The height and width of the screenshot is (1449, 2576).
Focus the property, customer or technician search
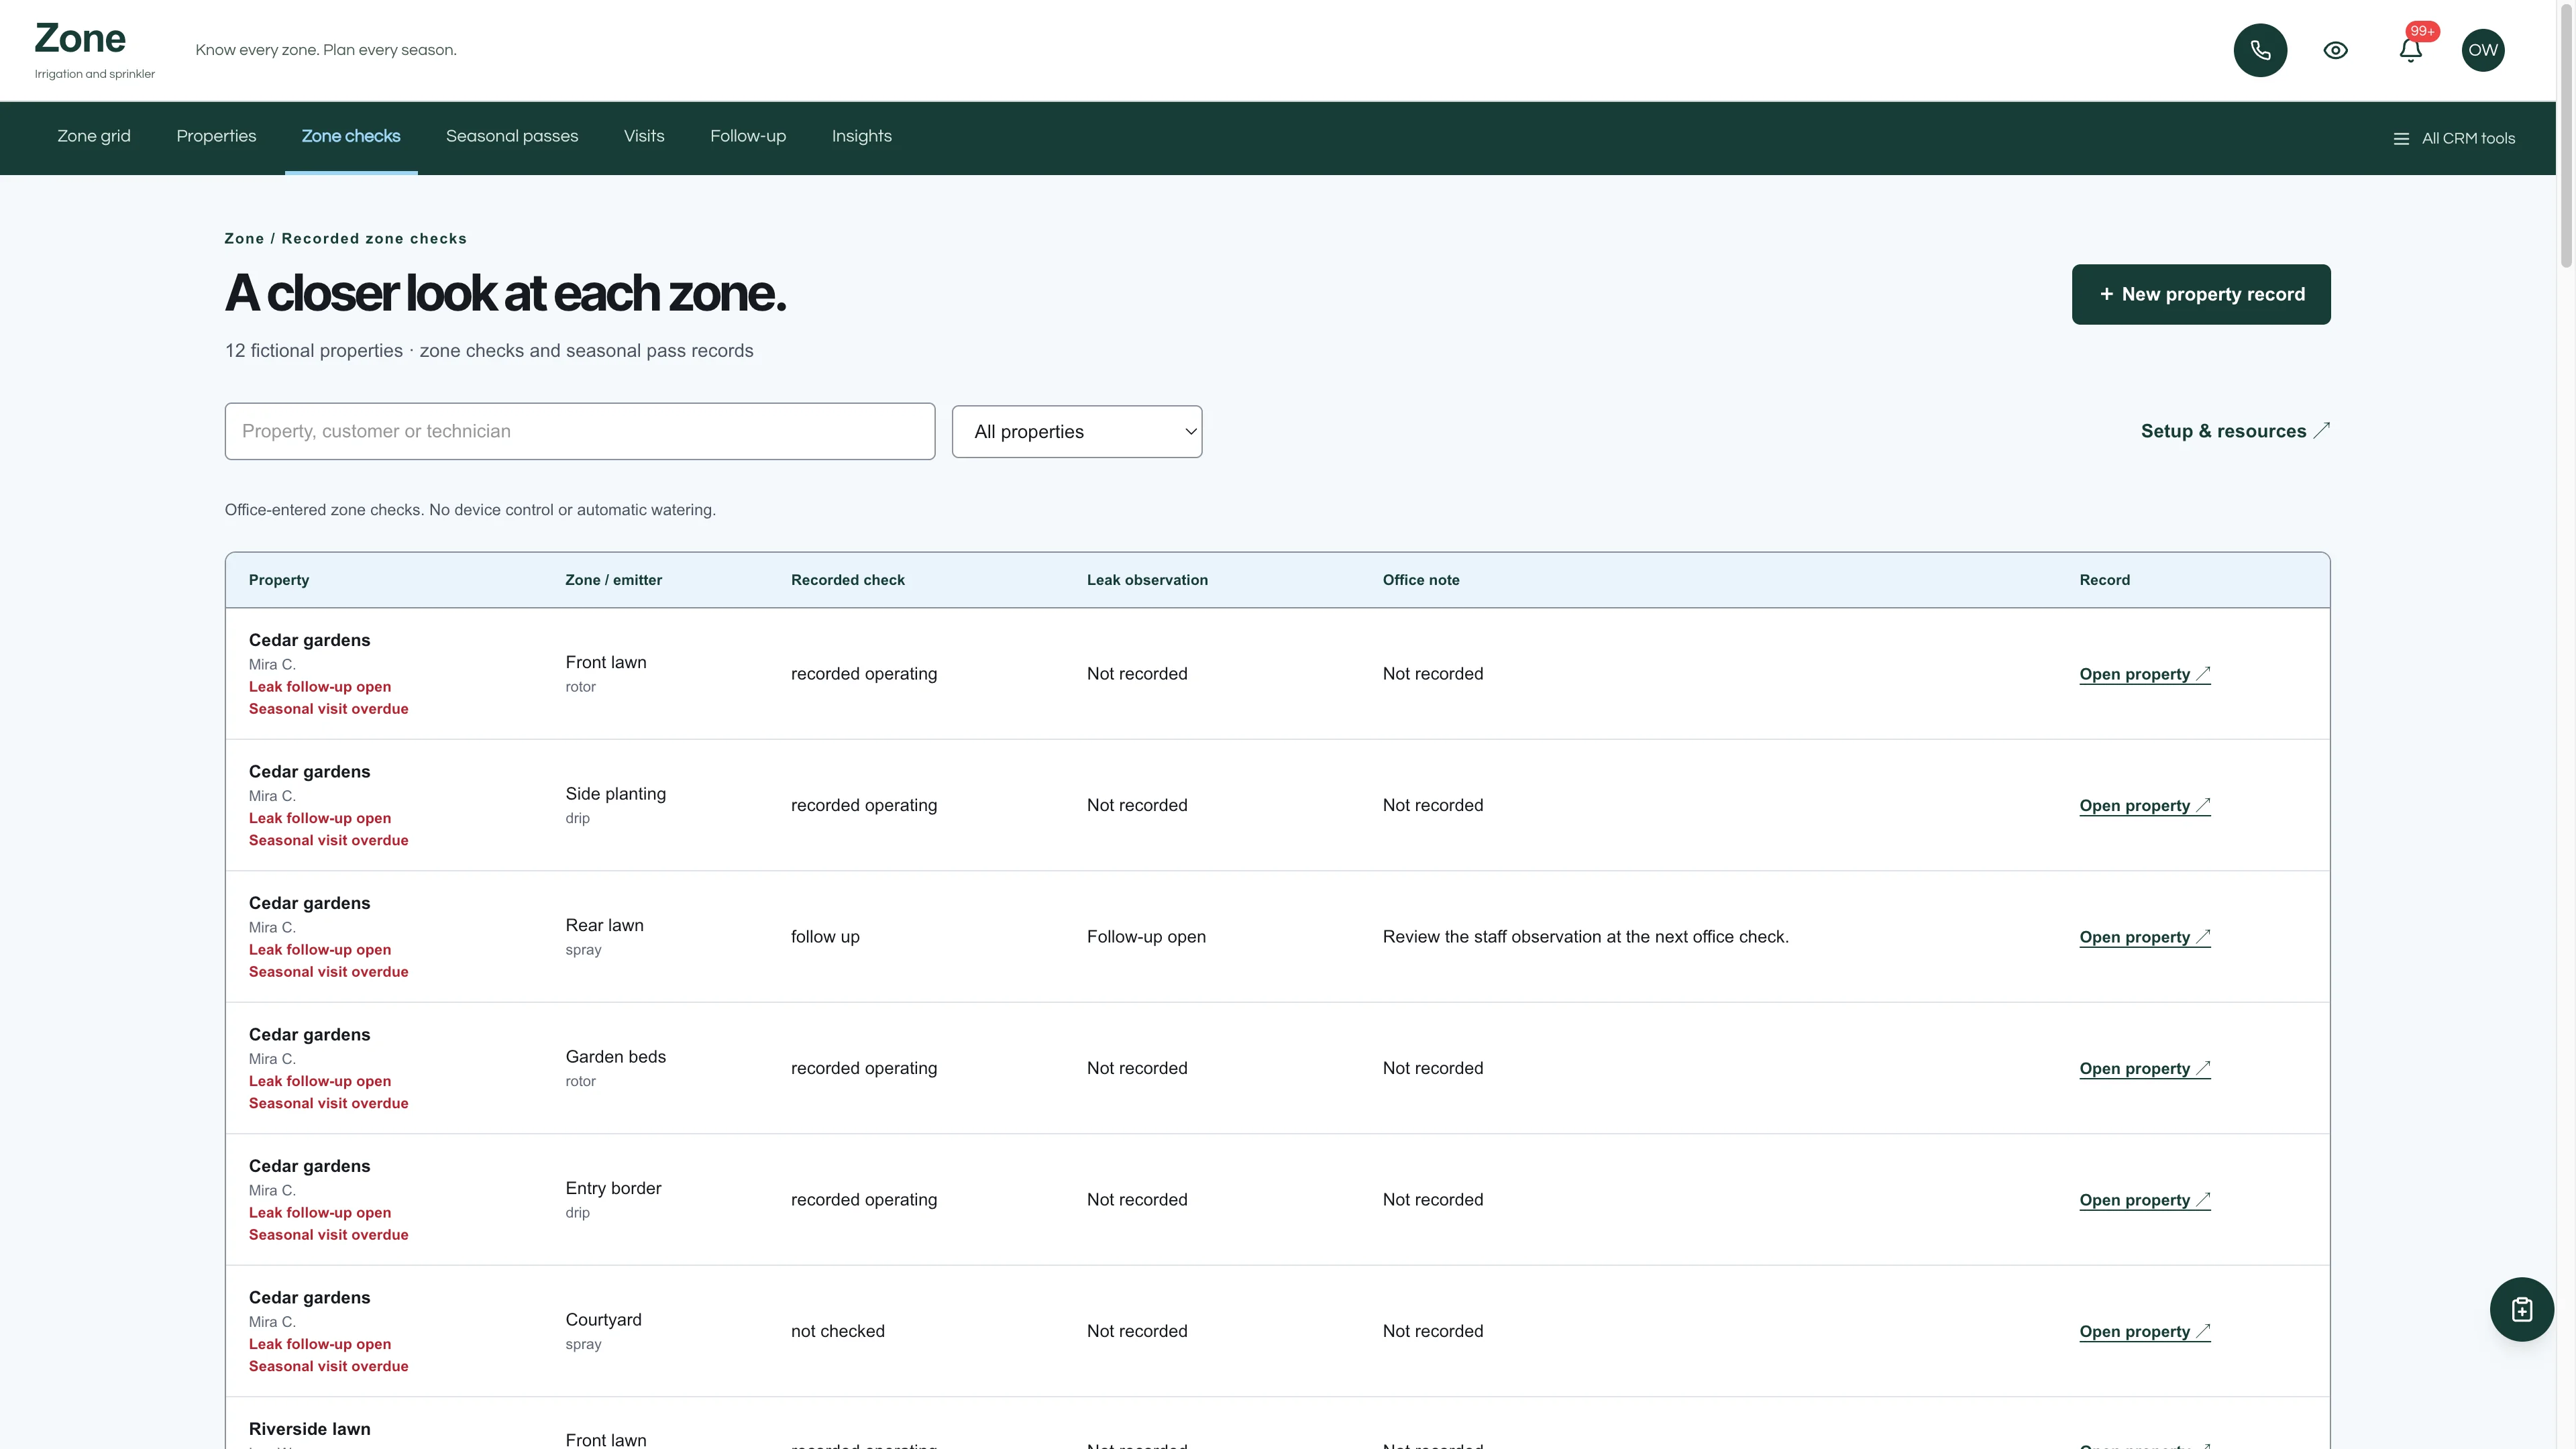pyautogui.click(x=580, y=431)
